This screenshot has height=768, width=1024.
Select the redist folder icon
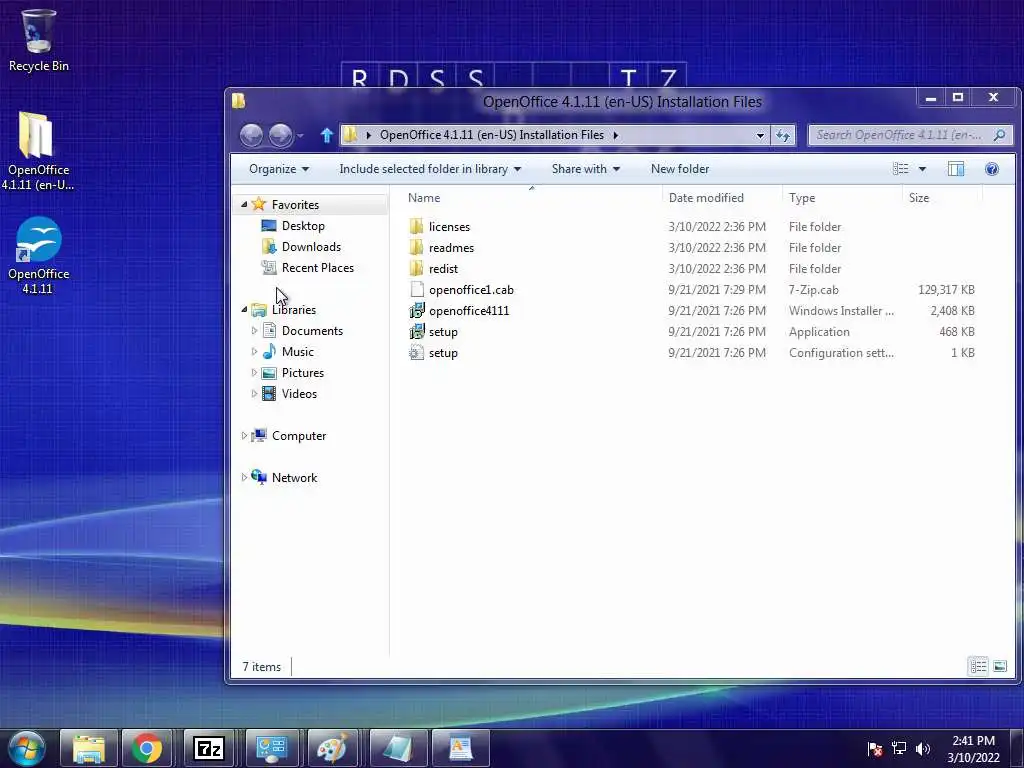[417, 268]
